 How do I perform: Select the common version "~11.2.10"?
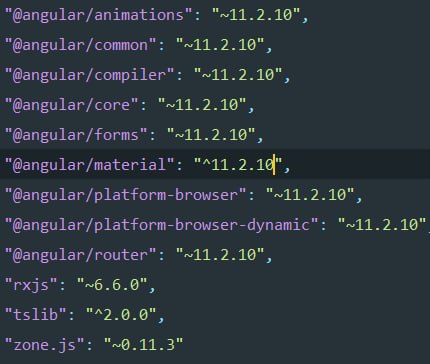point(220,45)
